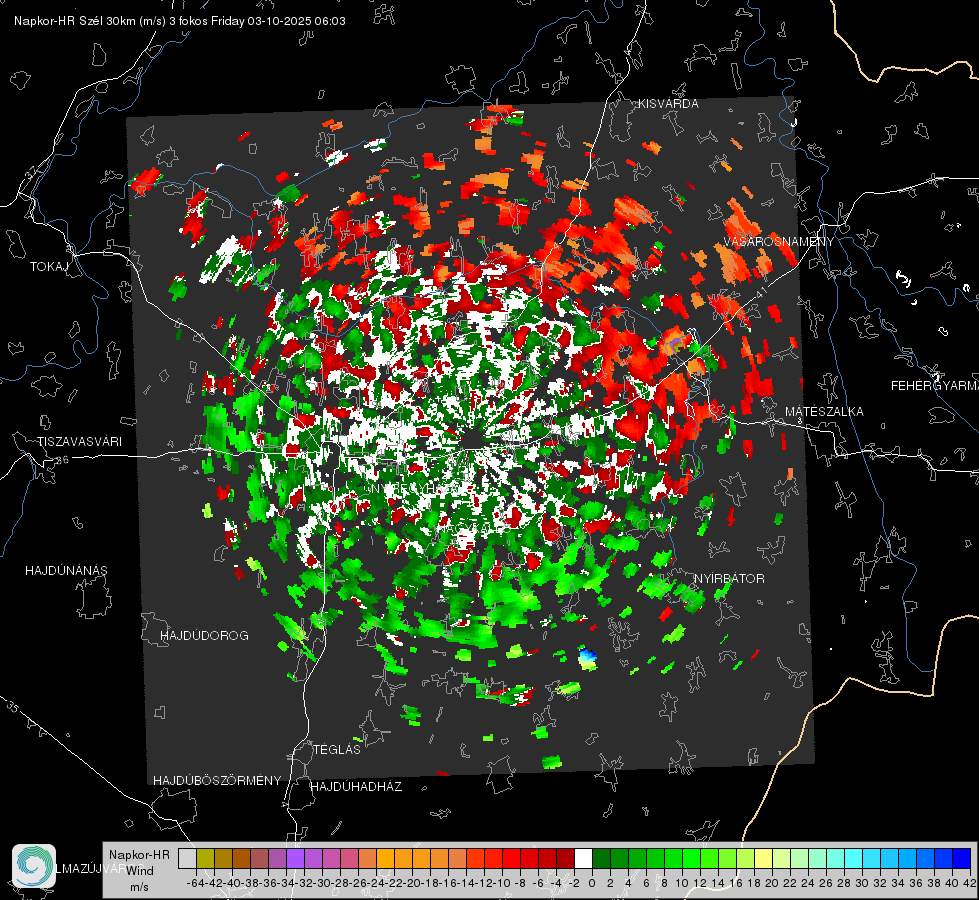Click road number 35 at lower left
Image resolution: width=979 pixels, height=900 pixels.
[13, 707]
